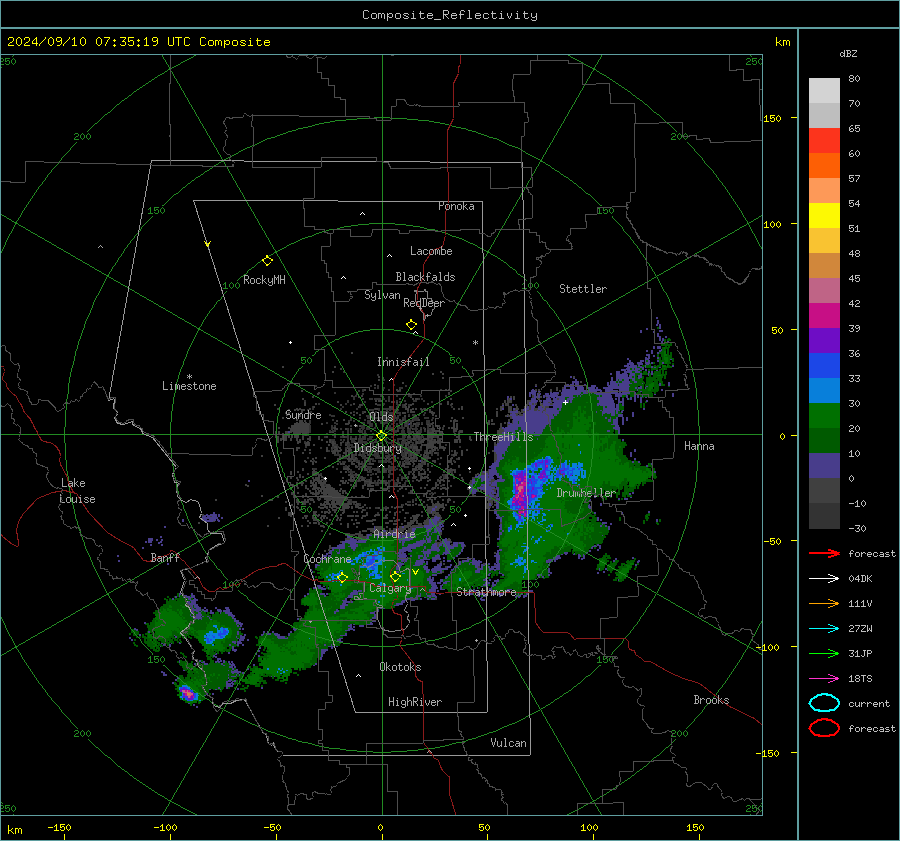
Task: Click the HighRiver city label
Action: (x=414, y=702)
